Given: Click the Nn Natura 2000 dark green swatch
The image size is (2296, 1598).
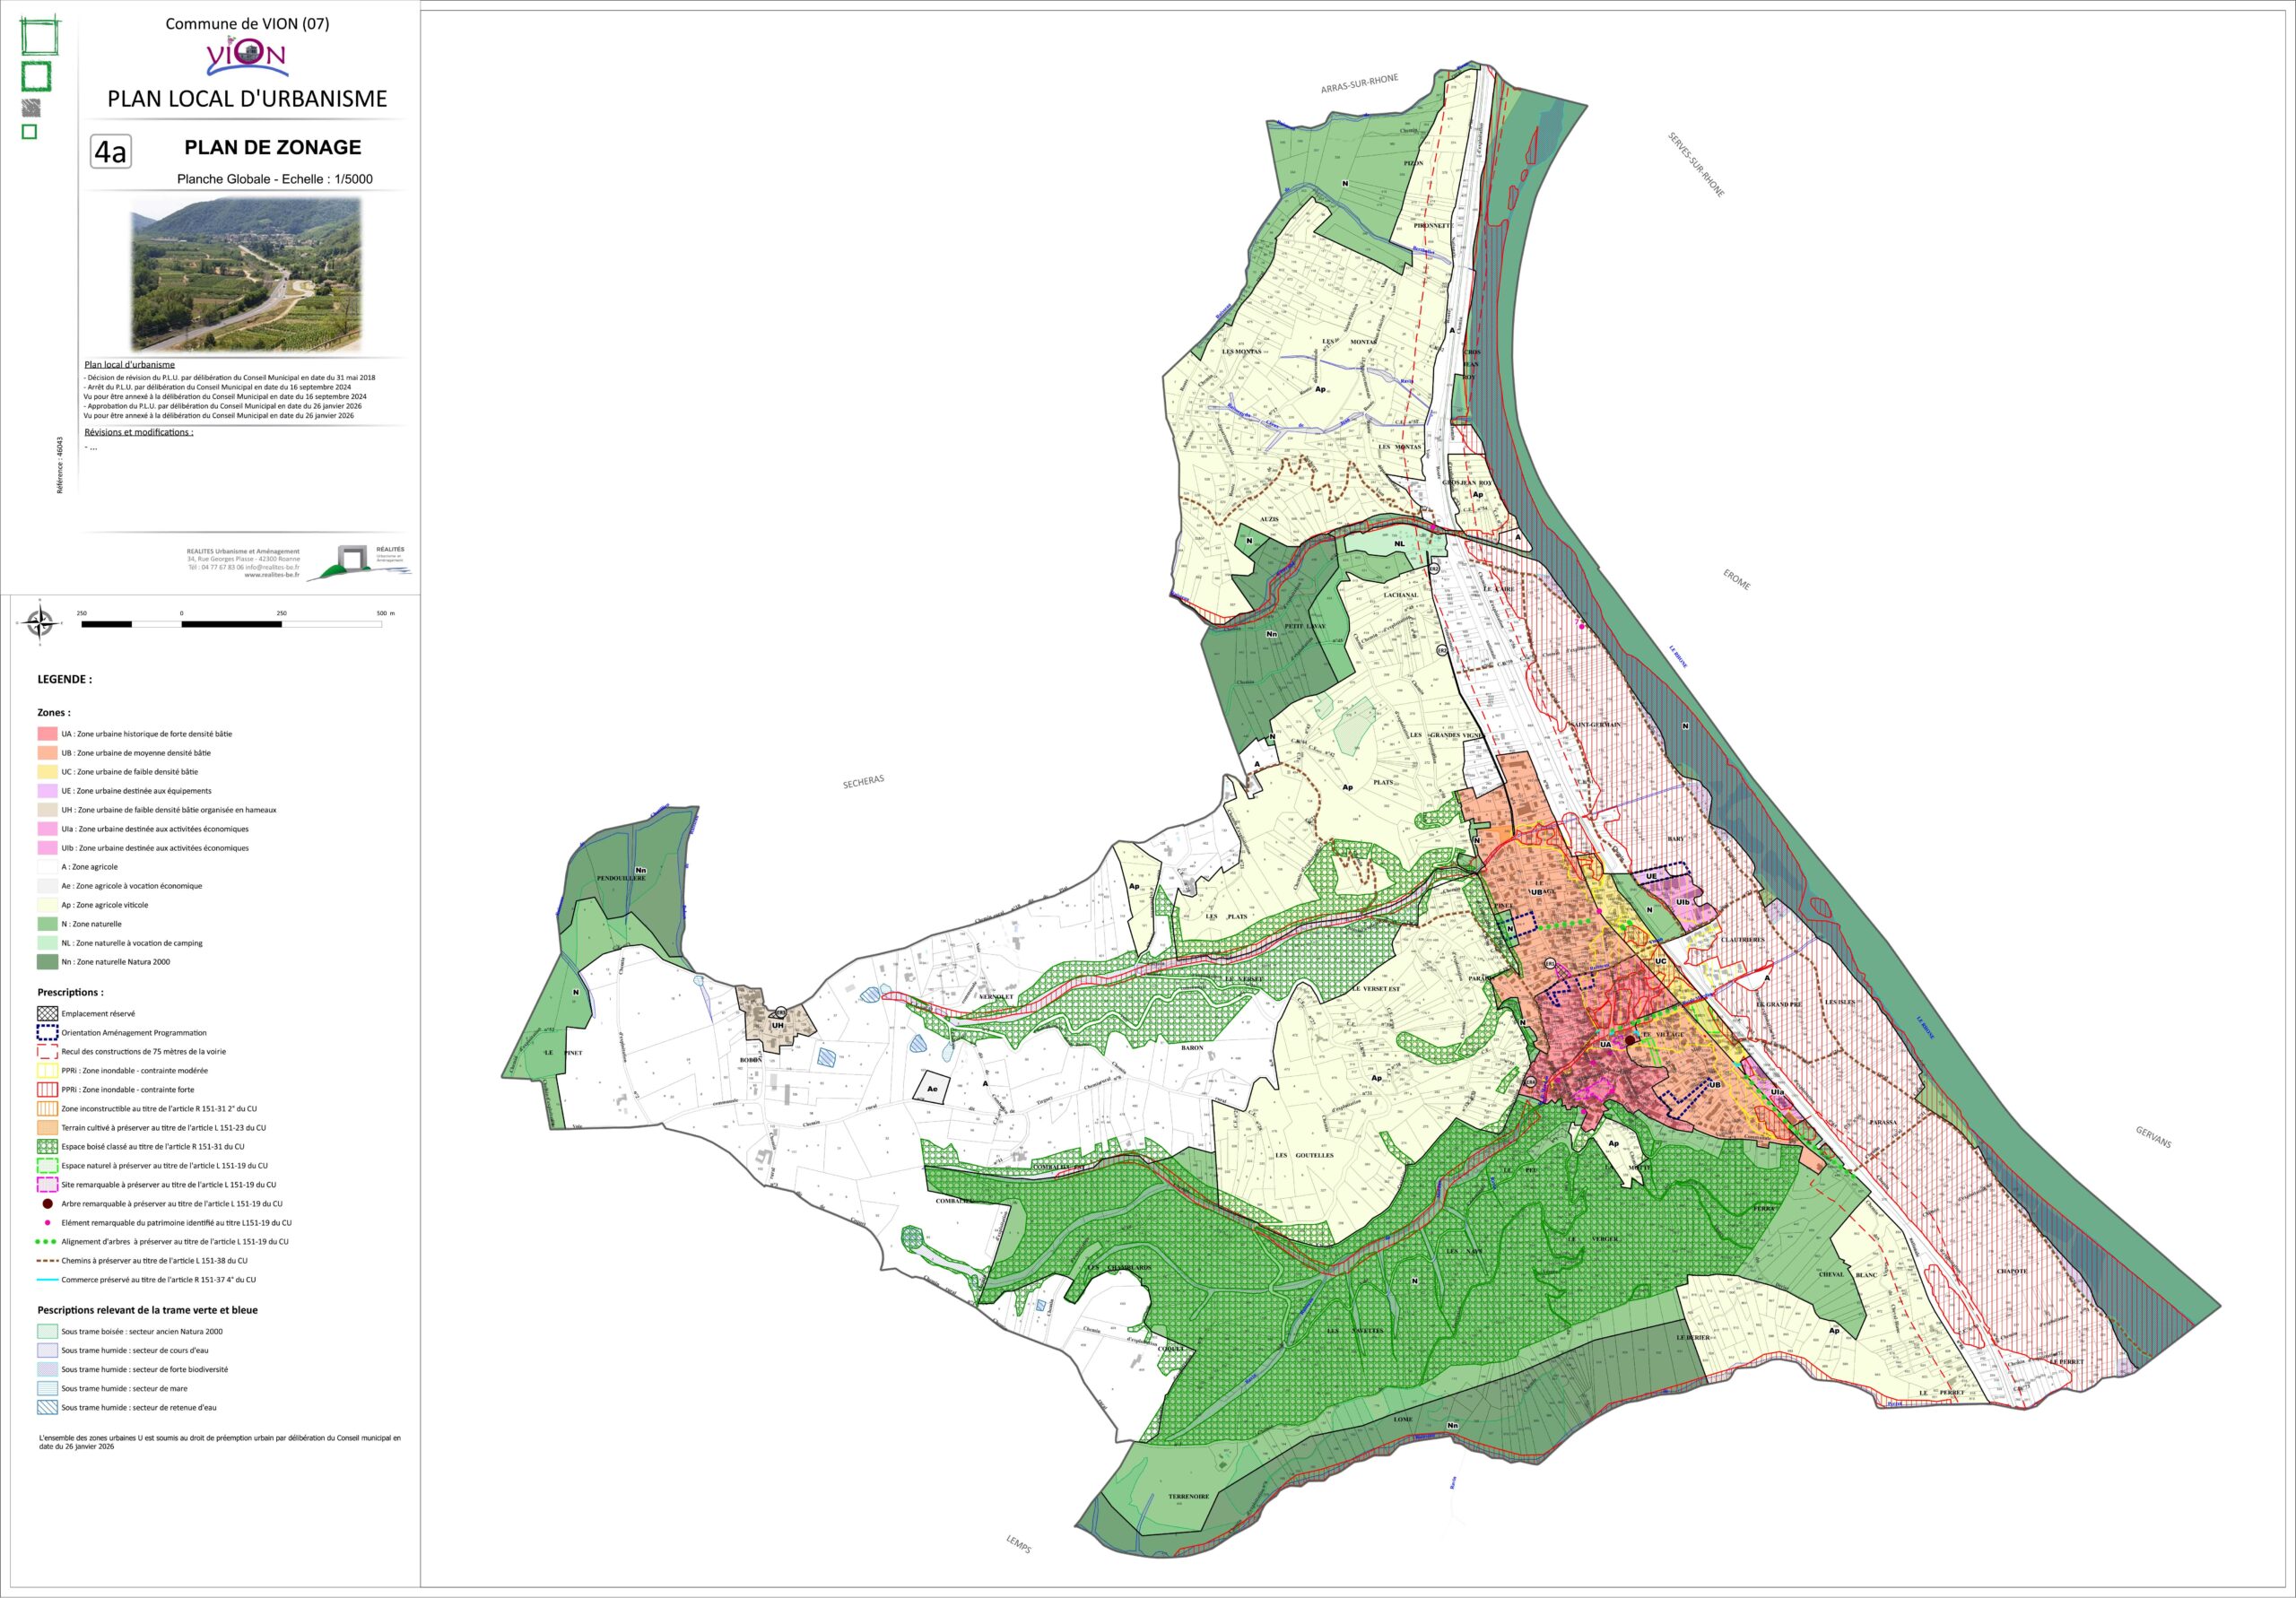Looking at the screenshot, I should pyautogui.click(x=47, y=962).
